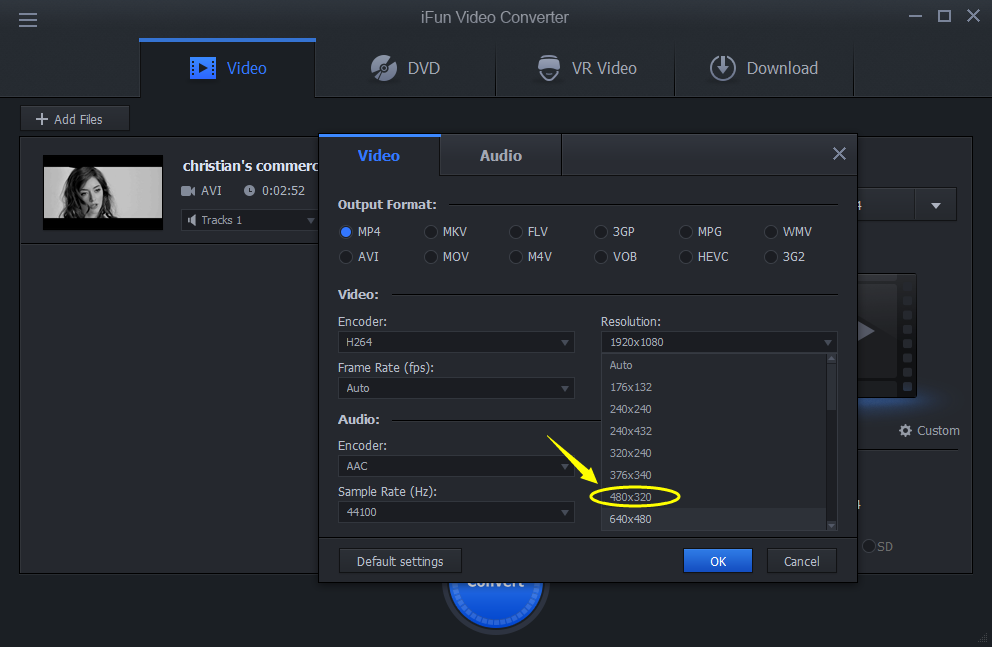
Task: Choose 640x480 resolution
Action: pos(714,519)
